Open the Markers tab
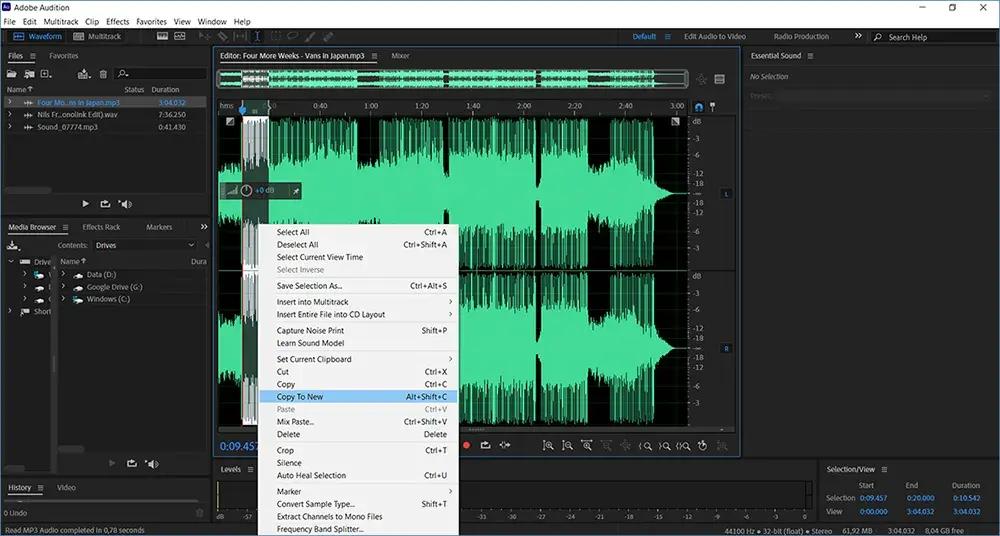 pyautogui.click(x=159, y=227)
